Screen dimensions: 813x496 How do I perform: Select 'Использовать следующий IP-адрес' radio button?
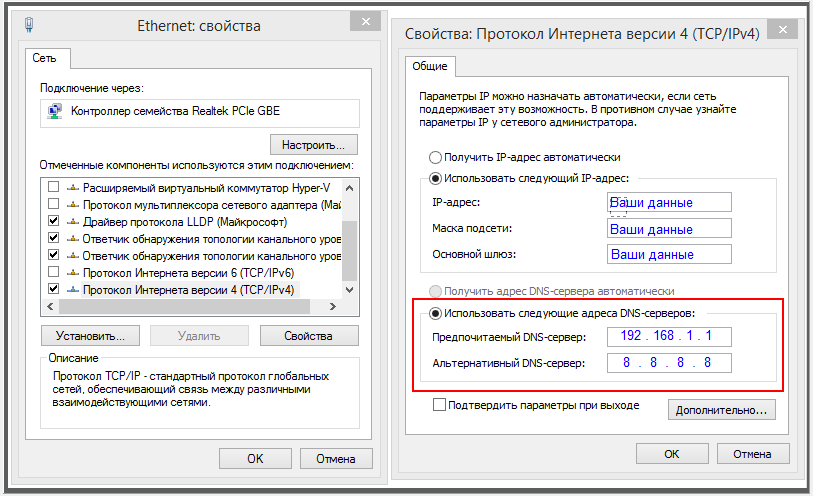(436, 178)
